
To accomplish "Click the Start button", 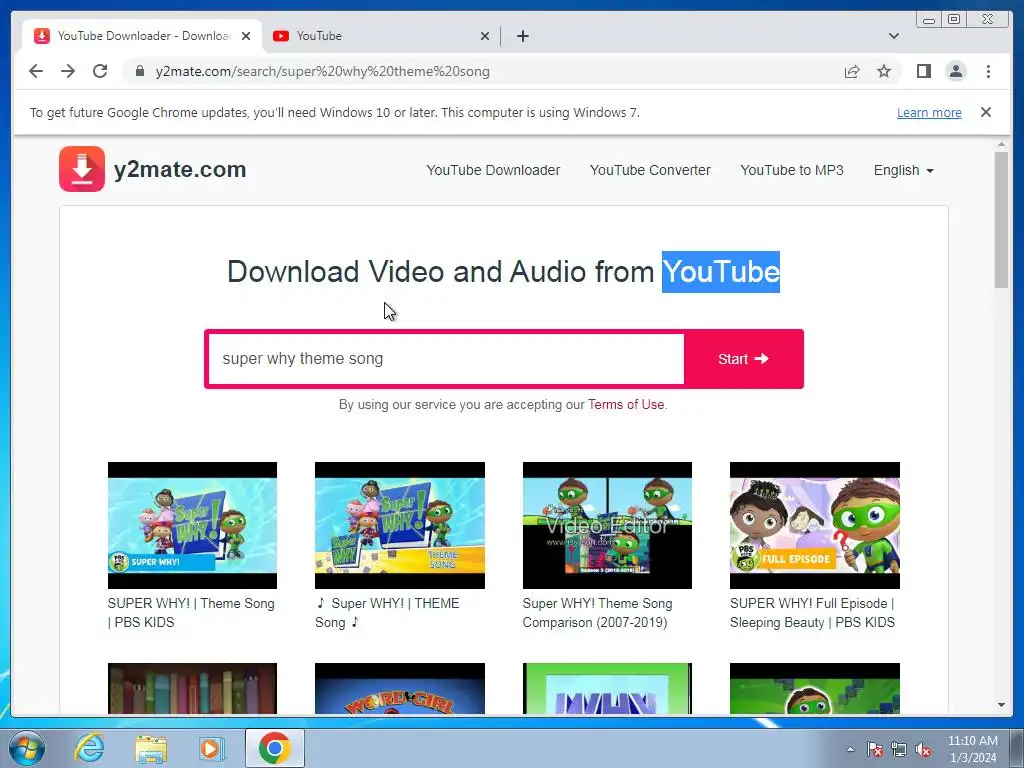I will (x=743, y=359).
